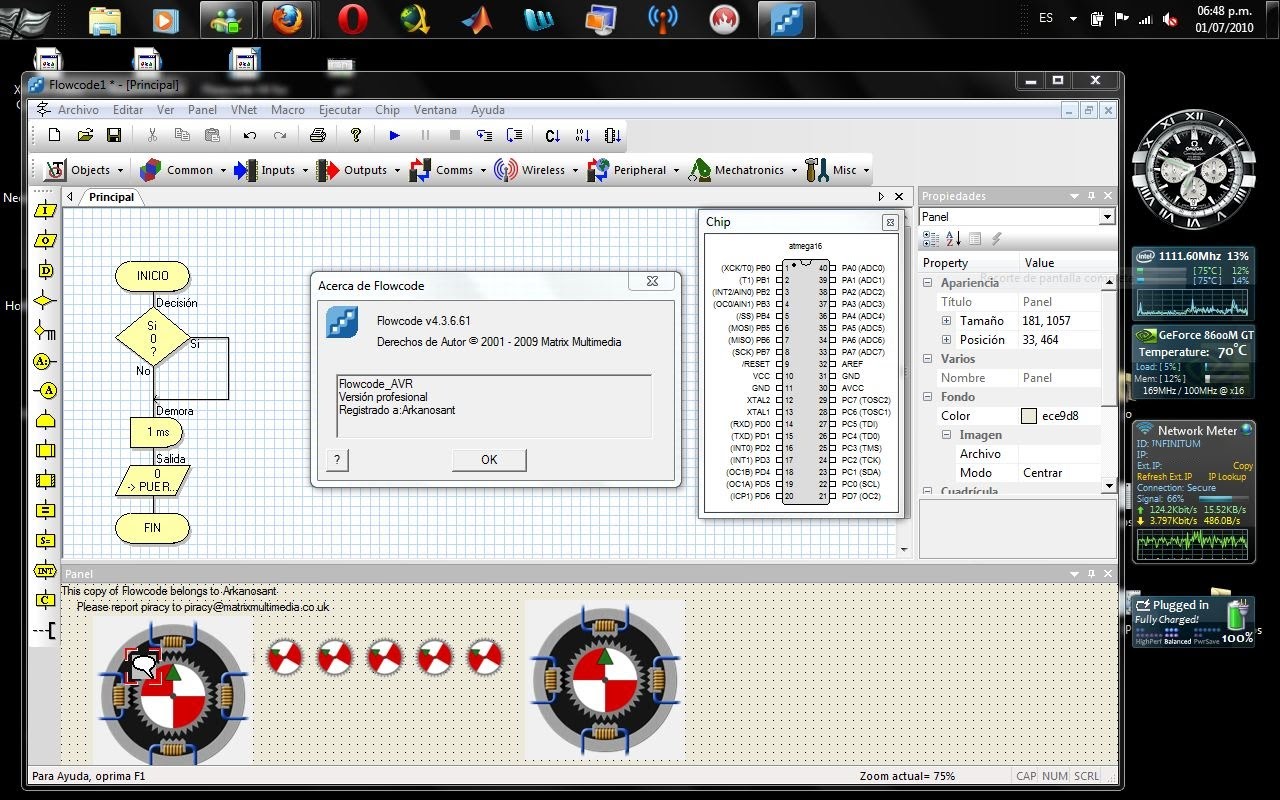The image size is (1280, 800).
Task: Save the flowchart with floppy icon
Action: click(114, 135)
